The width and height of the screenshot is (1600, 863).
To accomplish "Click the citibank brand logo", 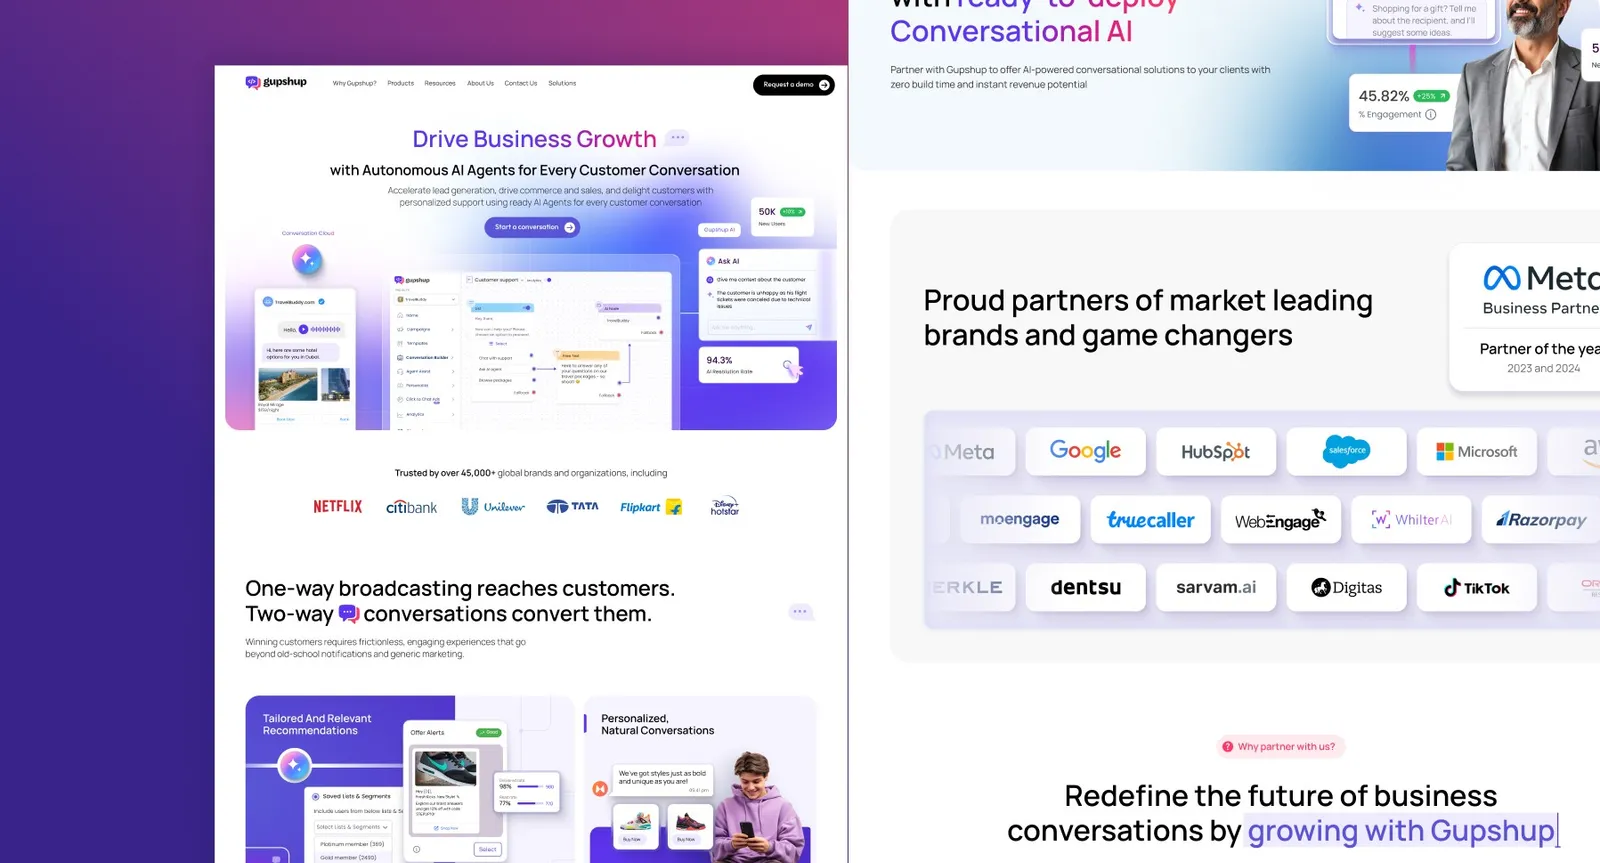I will click(x=411, y=508).
